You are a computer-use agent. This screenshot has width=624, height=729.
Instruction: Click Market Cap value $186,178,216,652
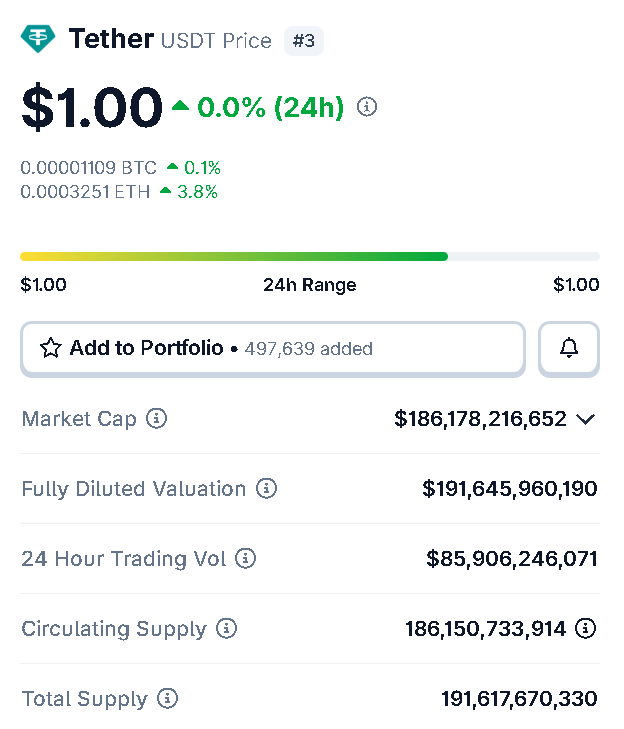(480, 418)
